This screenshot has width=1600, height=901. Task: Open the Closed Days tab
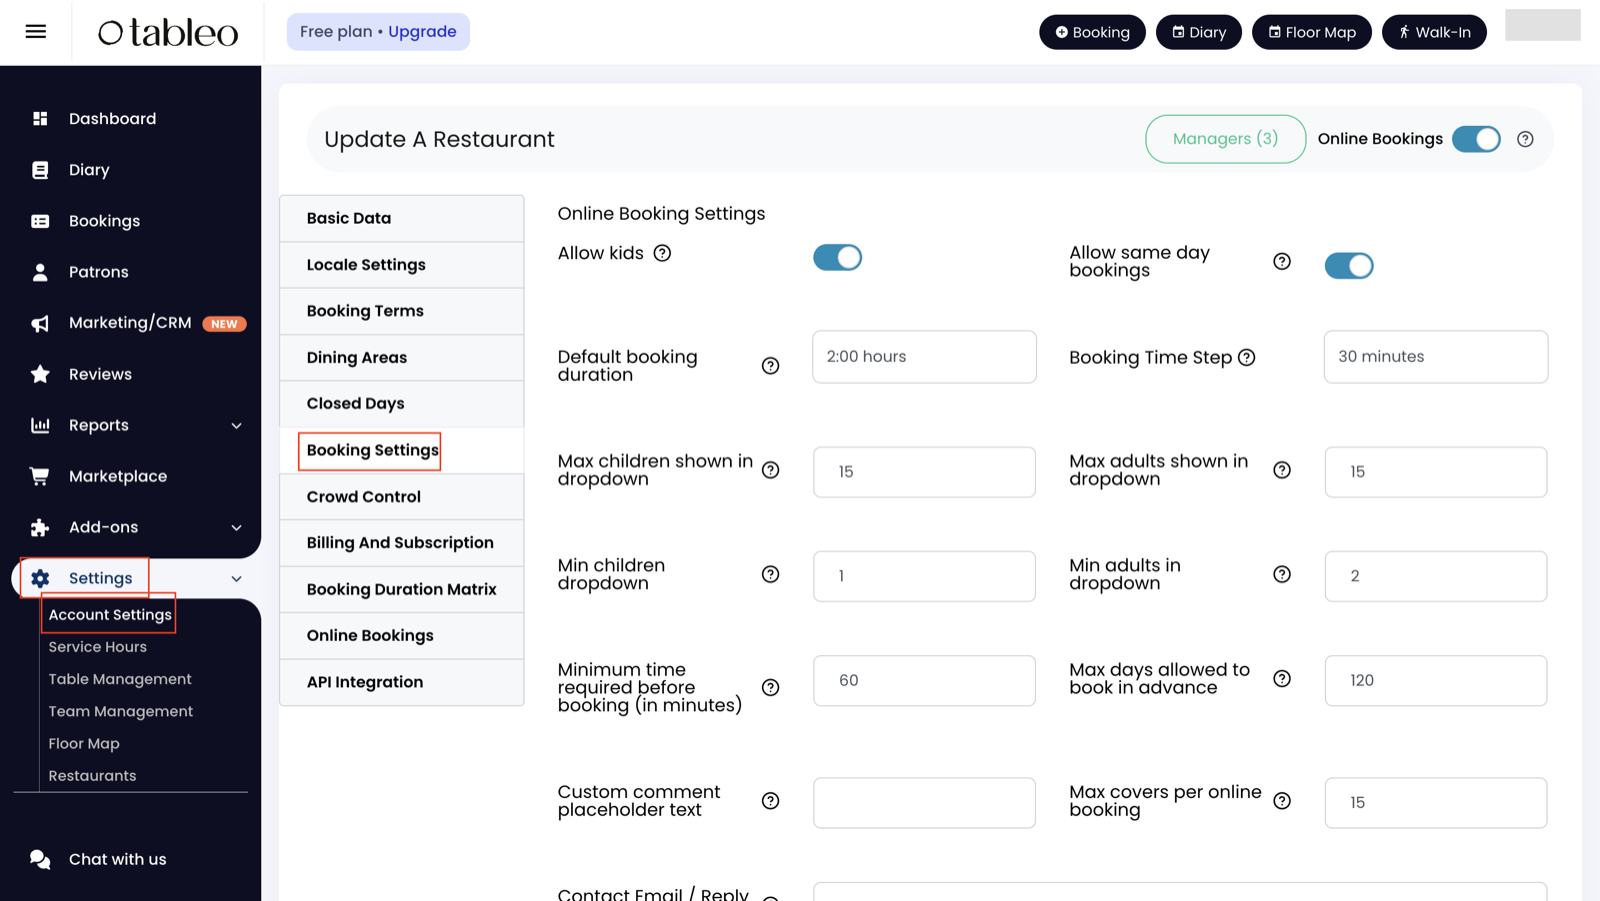tap(402, 404)
